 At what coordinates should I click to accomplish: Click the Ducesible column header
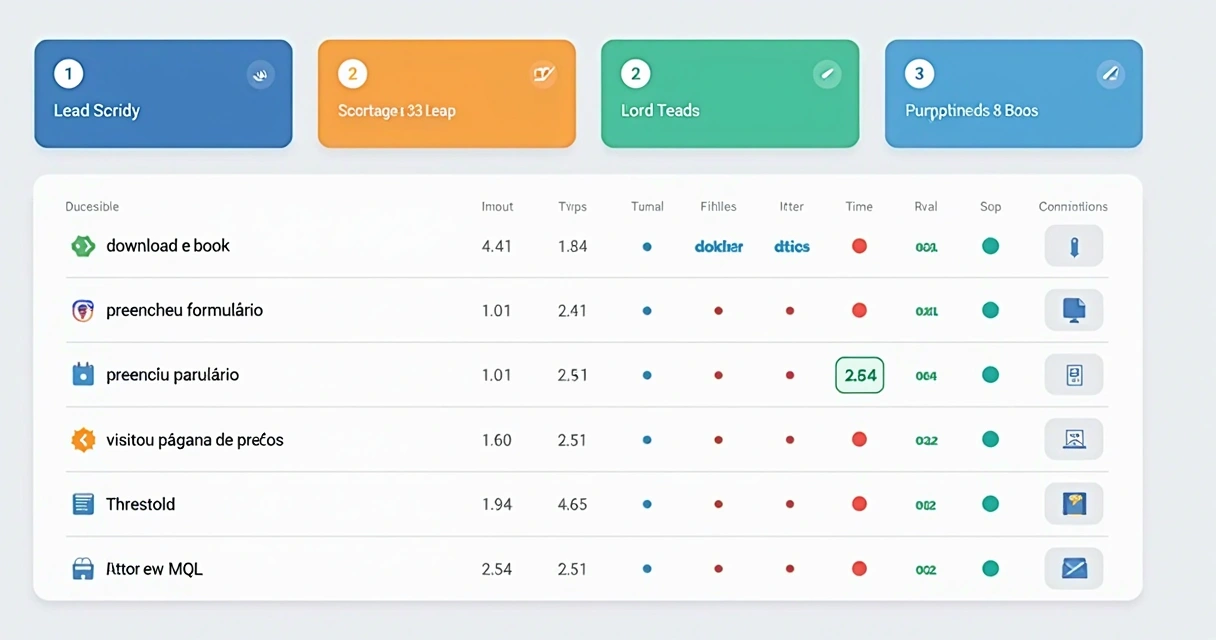pos(92,206)
